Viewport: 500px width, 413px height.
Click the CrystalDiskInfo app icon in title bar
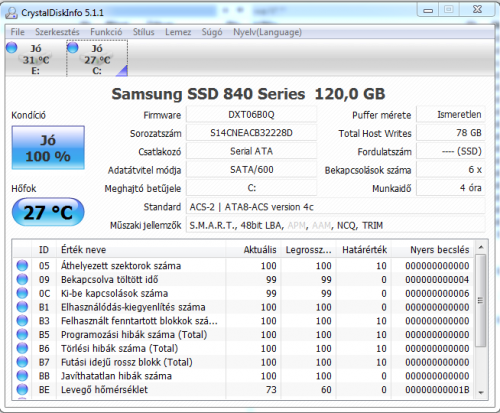pyautogui.click(x=11, y=13)
